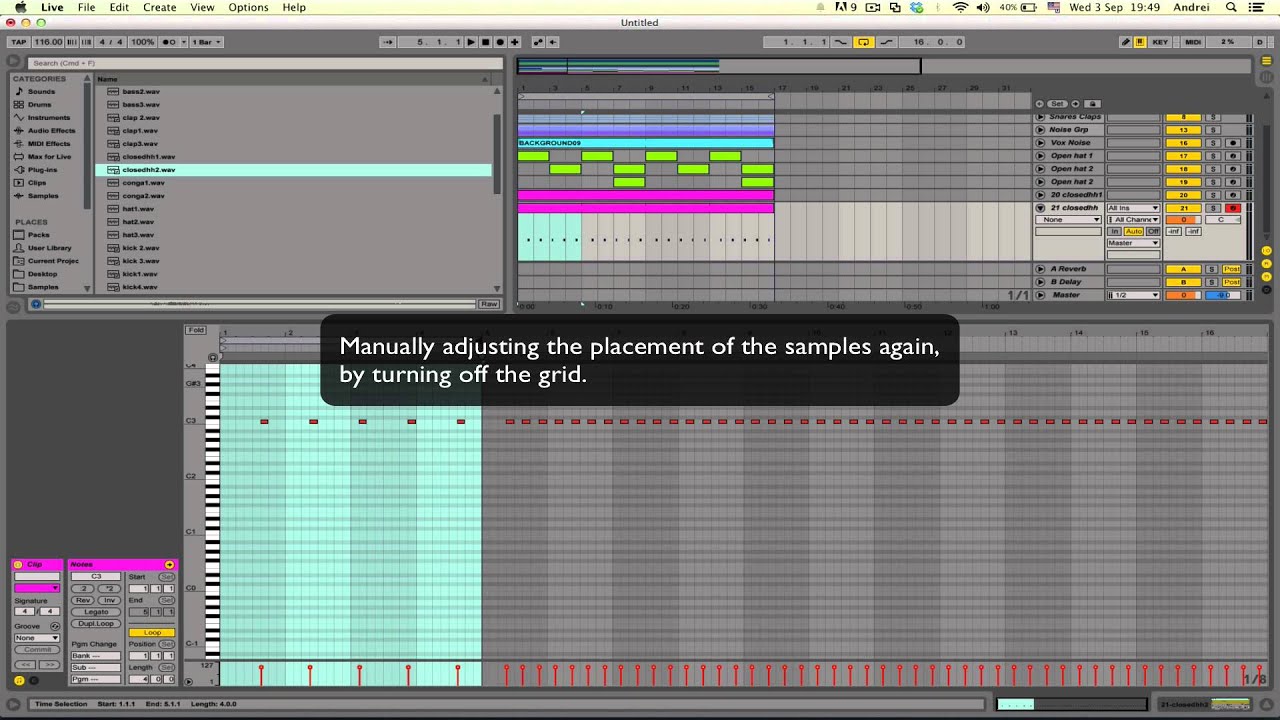Select the Plug-ins category
This screenshot has height=720, width=1280.
coord(42,169)
